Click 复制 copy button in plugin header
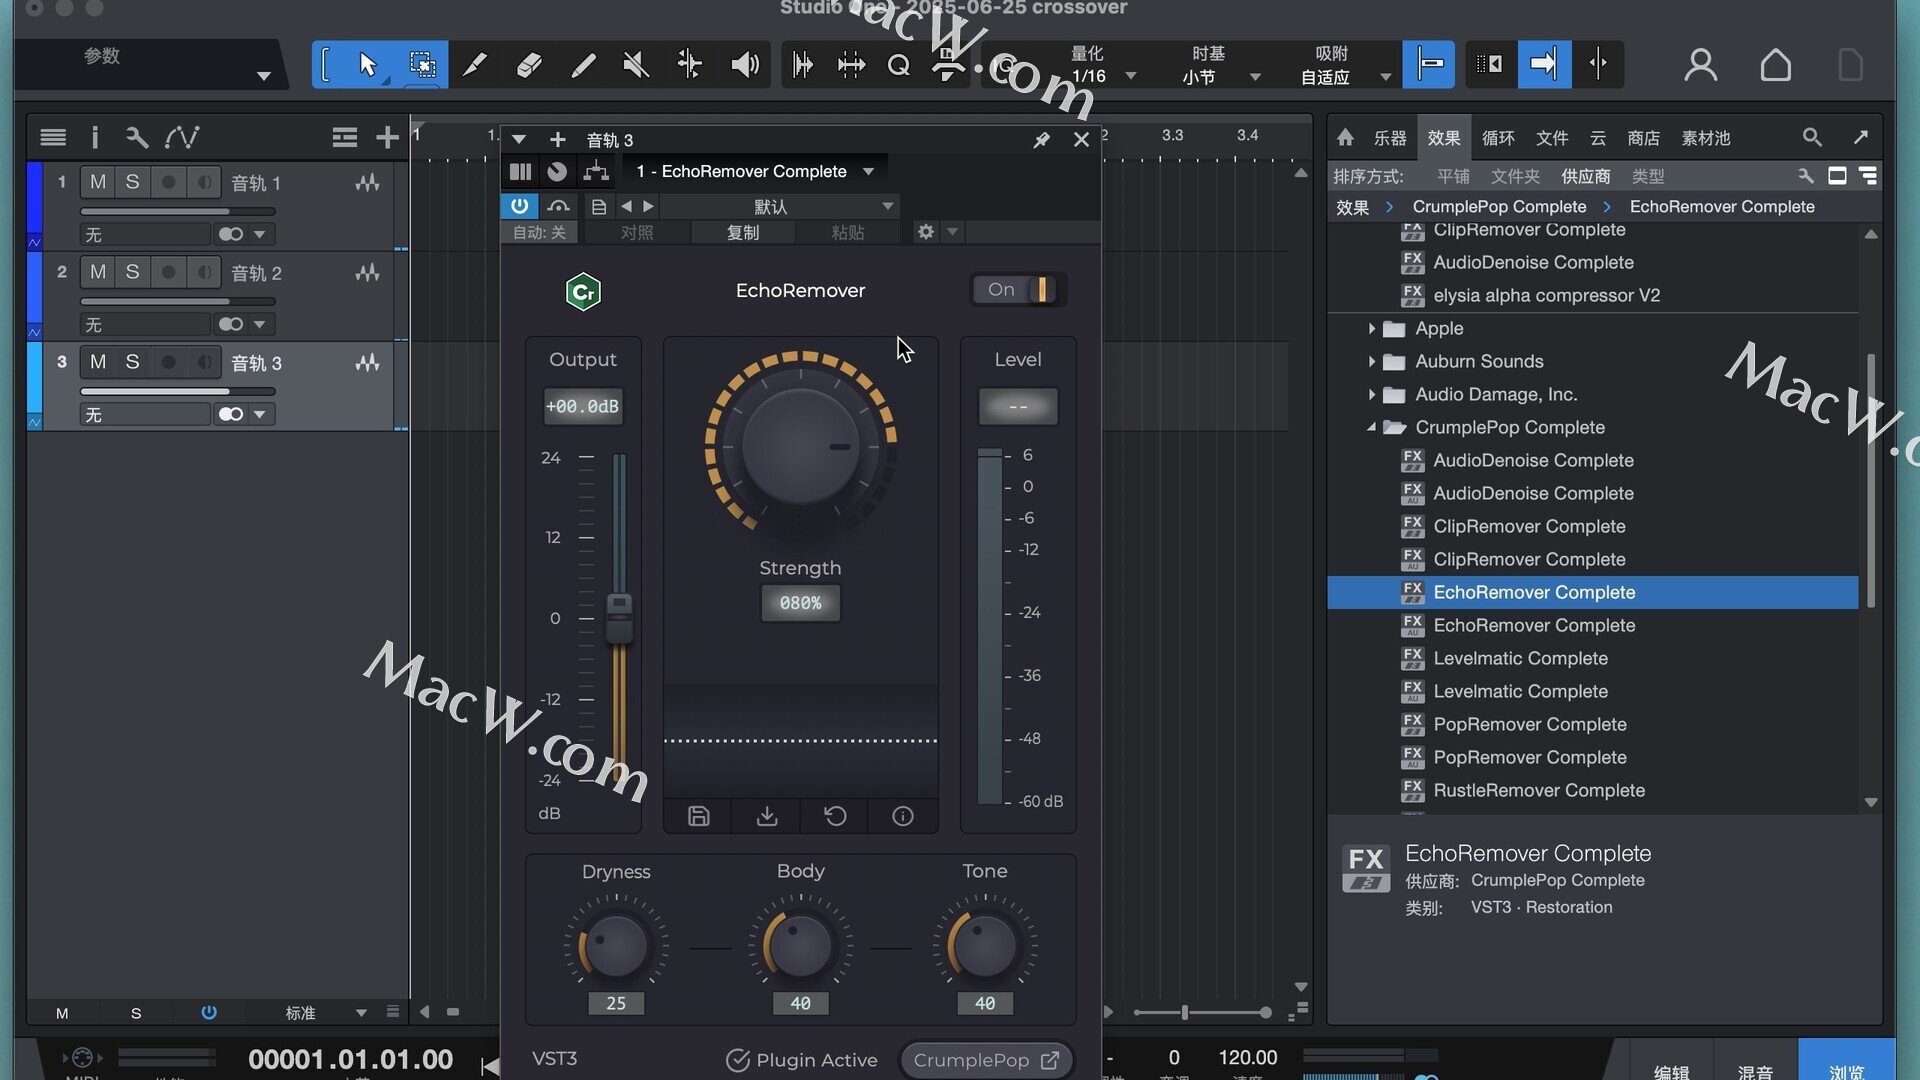 click(742, 232)
